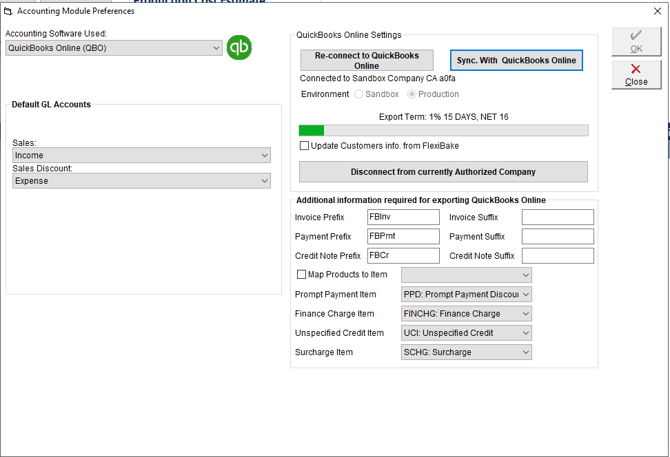Open the Map Products to Item dropdown
Image resolution: width=670 pixels, height=457 pixels.
tap(466, 275)
